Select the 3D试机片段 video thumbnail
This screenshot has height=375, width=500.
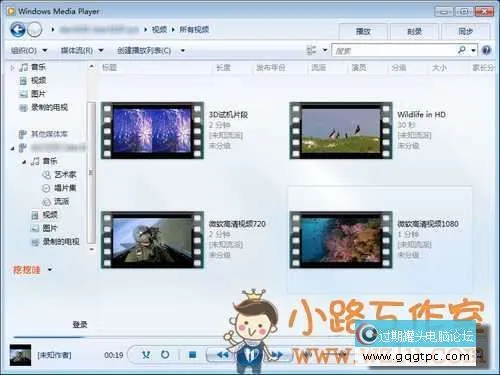(x=152, y=130)
